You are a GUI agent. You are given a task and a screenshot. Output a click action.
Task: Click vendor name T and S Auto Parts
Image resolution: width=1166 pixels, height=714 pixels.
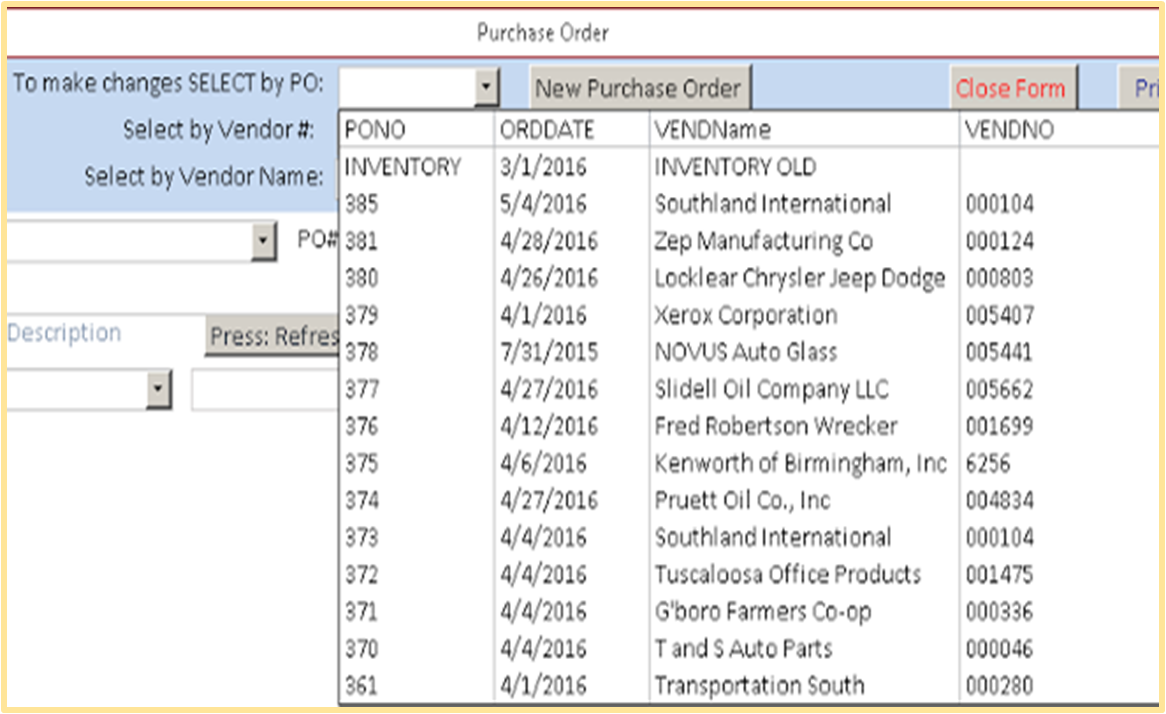coord(744,649)
